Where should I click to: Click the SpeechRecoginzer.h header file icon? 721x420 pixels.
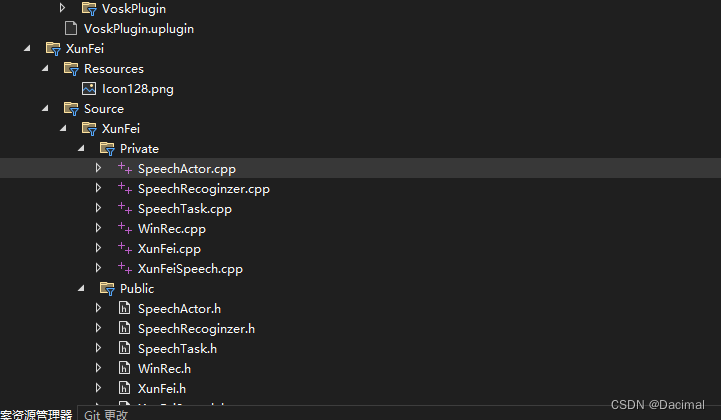[125, 329]
